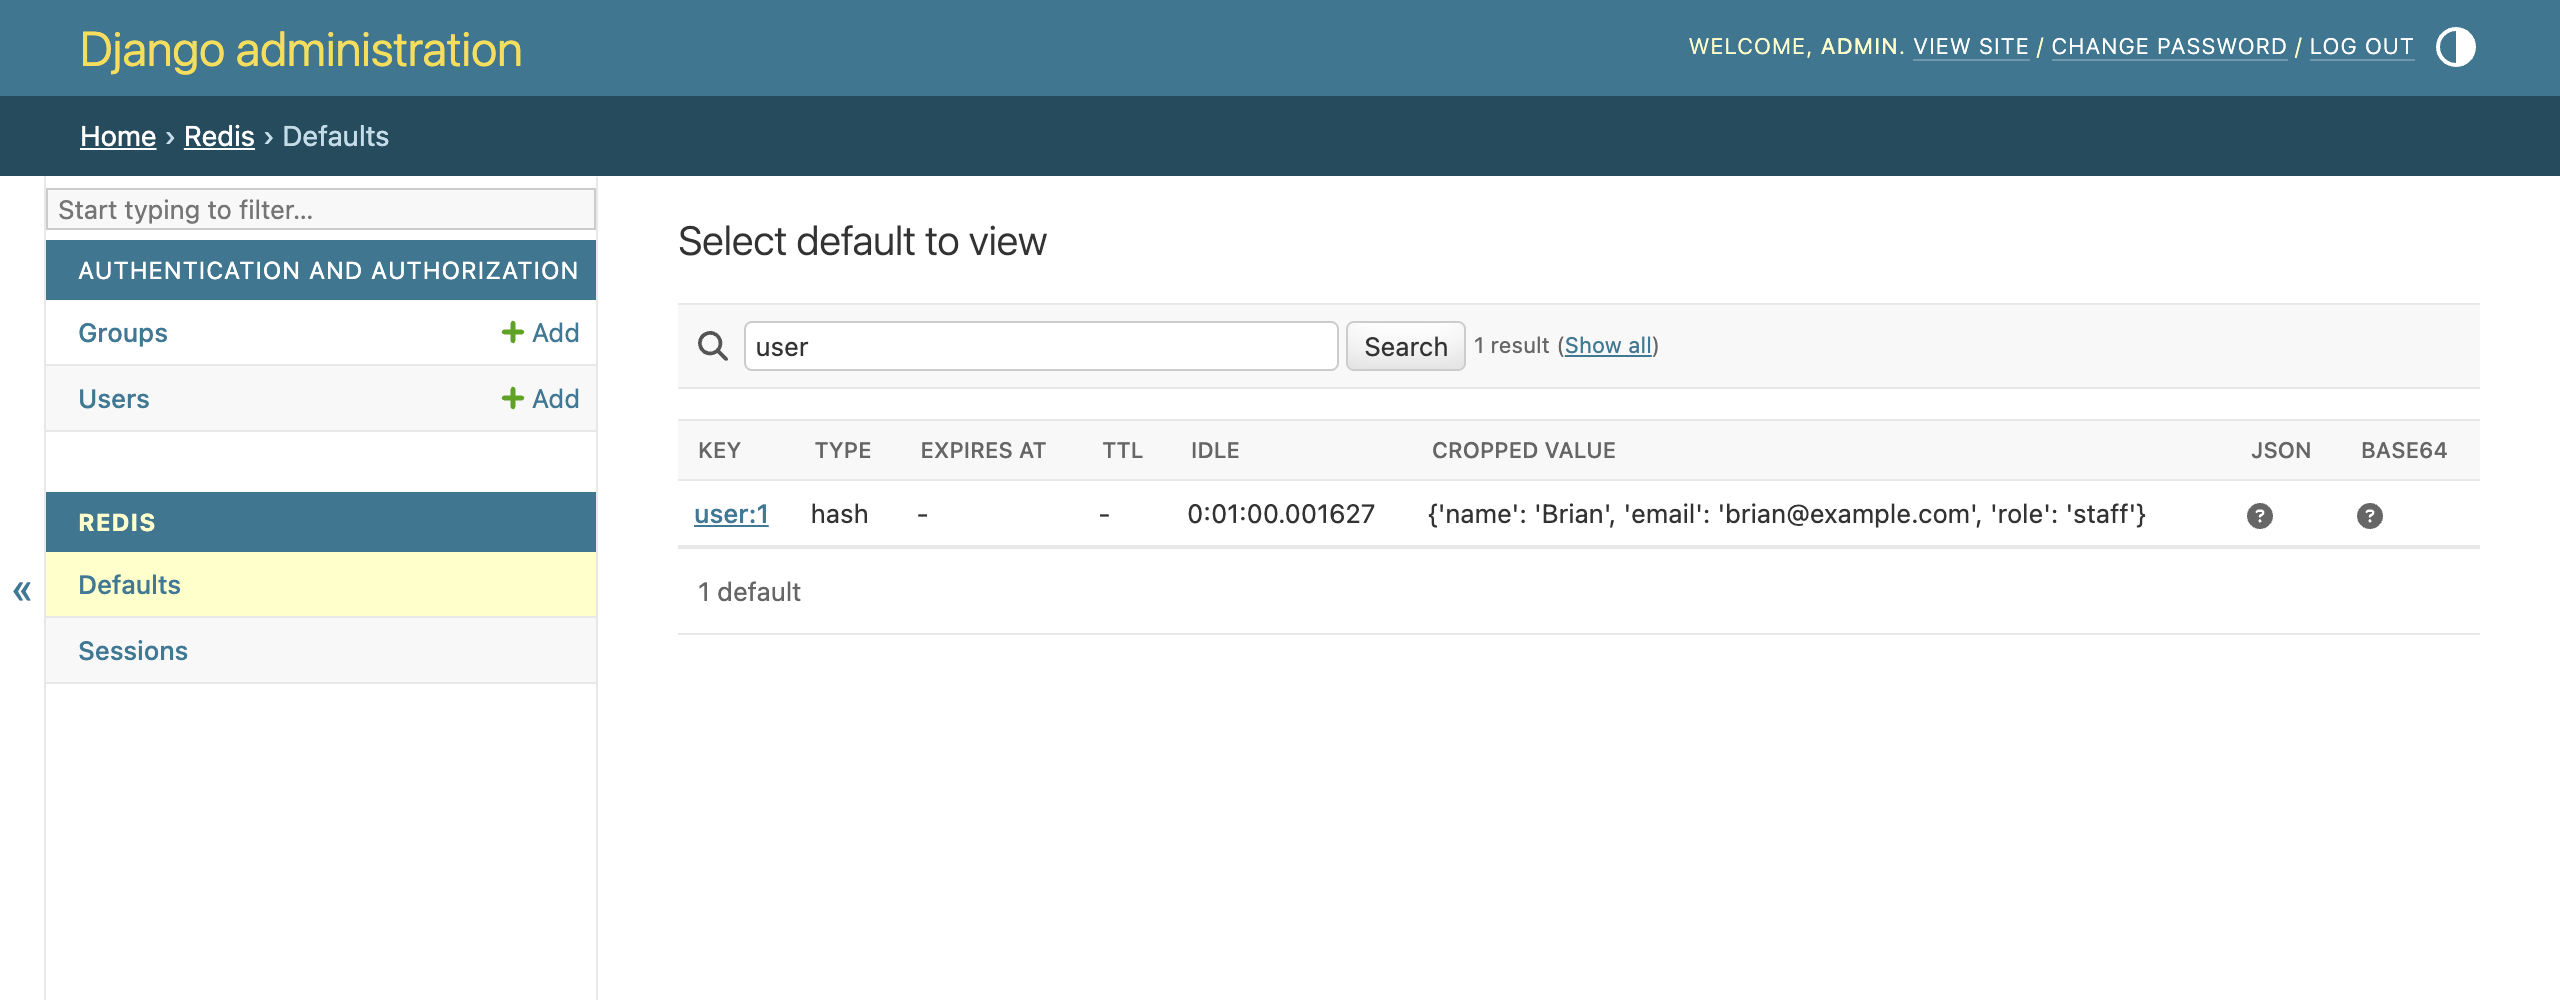2560x1000 pixels.
Task: Click the TYPE column header
Action: [x=842, y=450]
